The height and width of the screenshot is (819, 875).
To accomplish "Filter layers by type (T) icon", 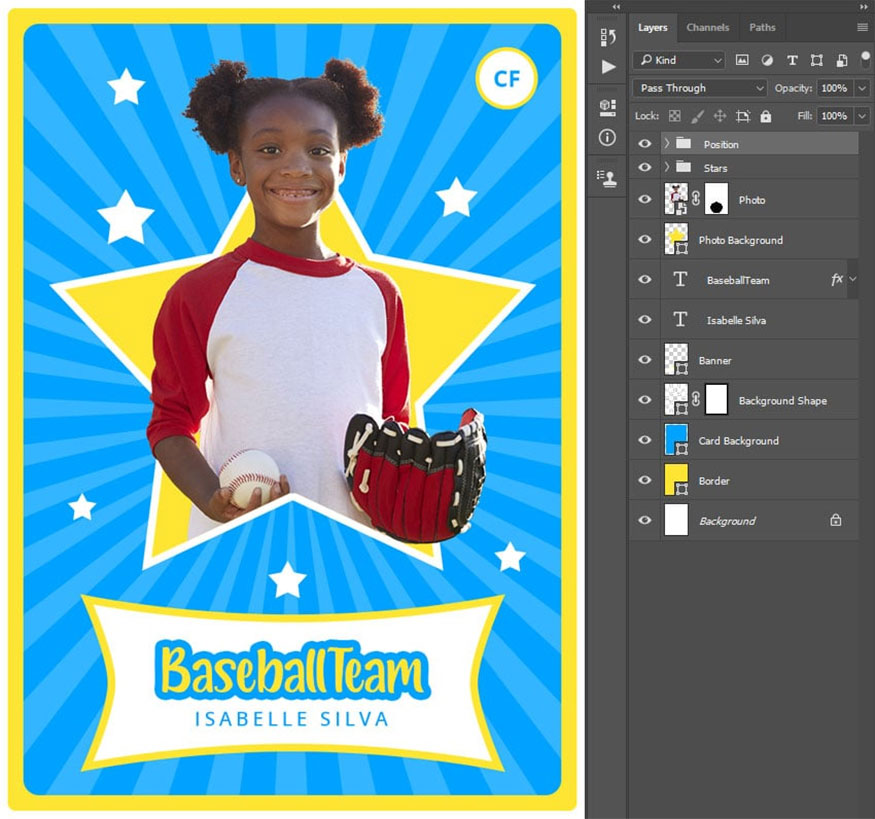I will pyautogui.click(x=792, y=60).
